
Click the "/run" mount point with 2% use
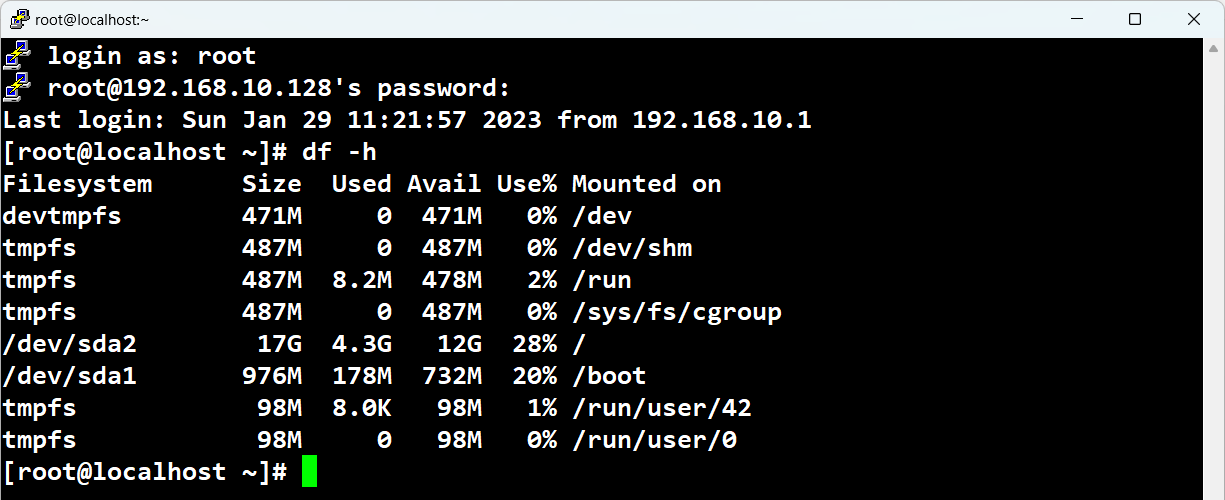click(x=602, y=280)
